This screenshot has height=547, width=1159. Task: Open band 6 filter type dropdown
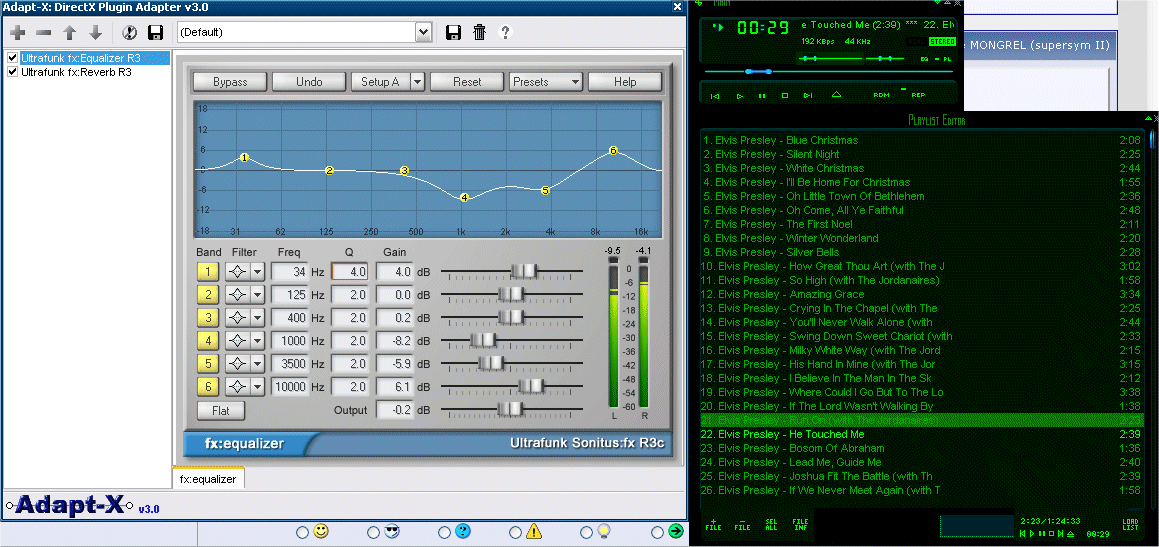[x=256, y=387]
